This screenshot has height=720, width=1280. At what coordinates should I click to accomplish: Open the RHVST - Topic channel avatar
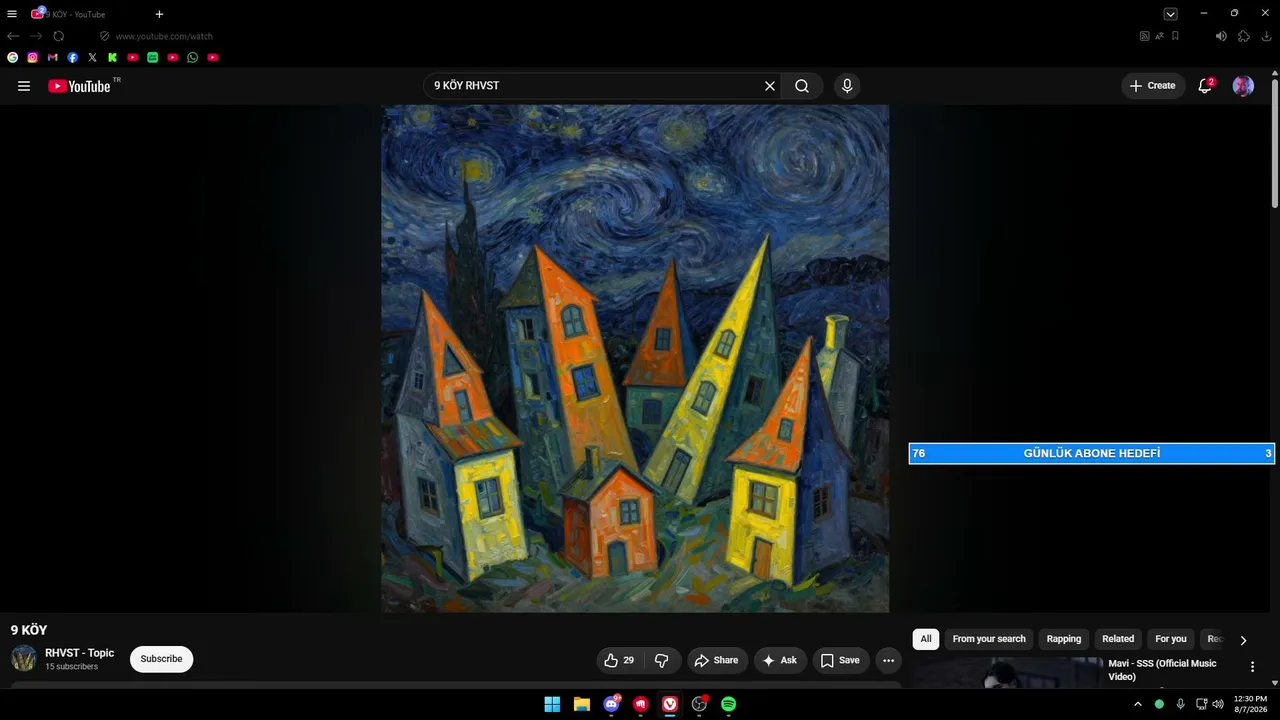coord(24,659)
